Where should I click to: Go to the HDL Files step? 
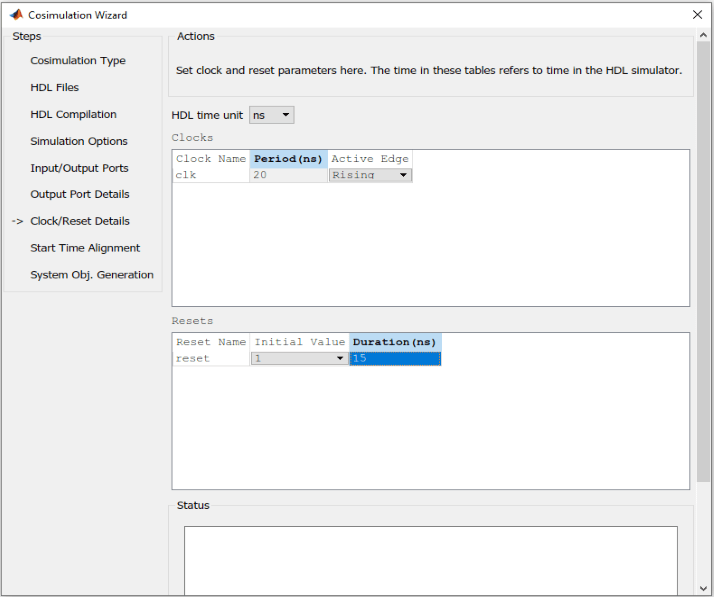54,88
